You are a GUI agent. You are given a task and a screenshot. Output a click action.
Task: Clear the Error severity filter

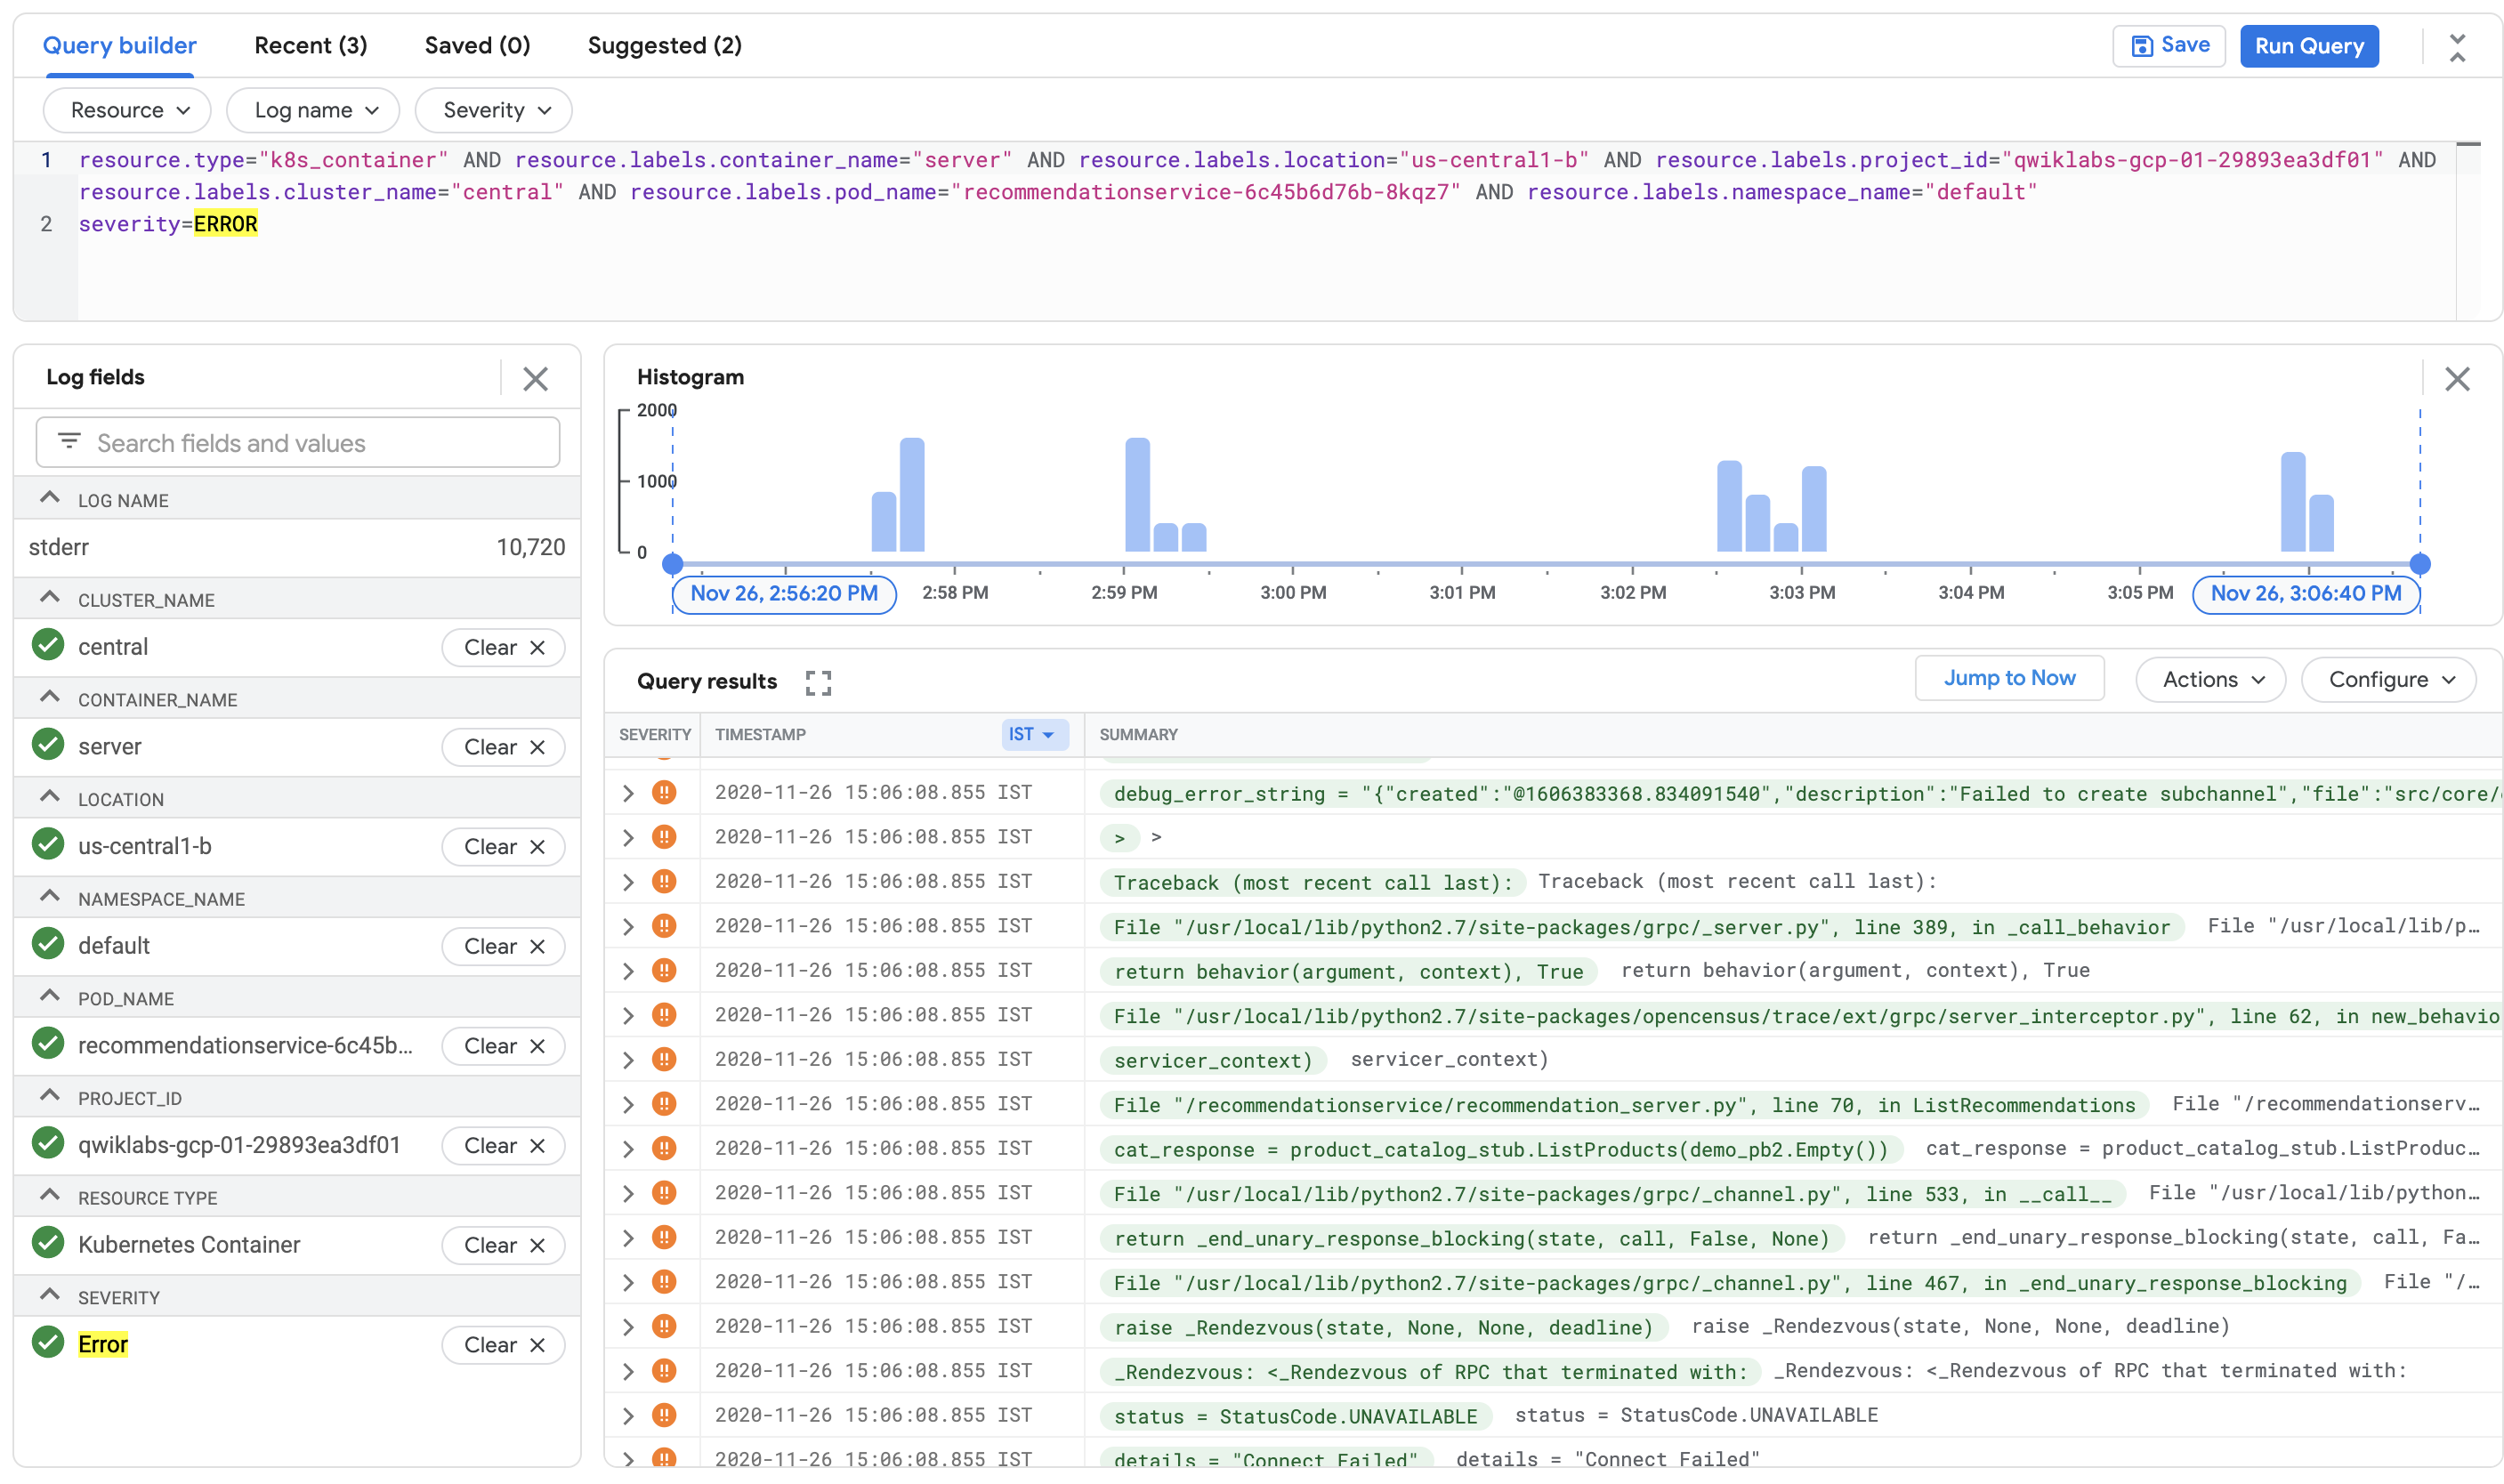pyautogui.click(x=503, y=1345)
